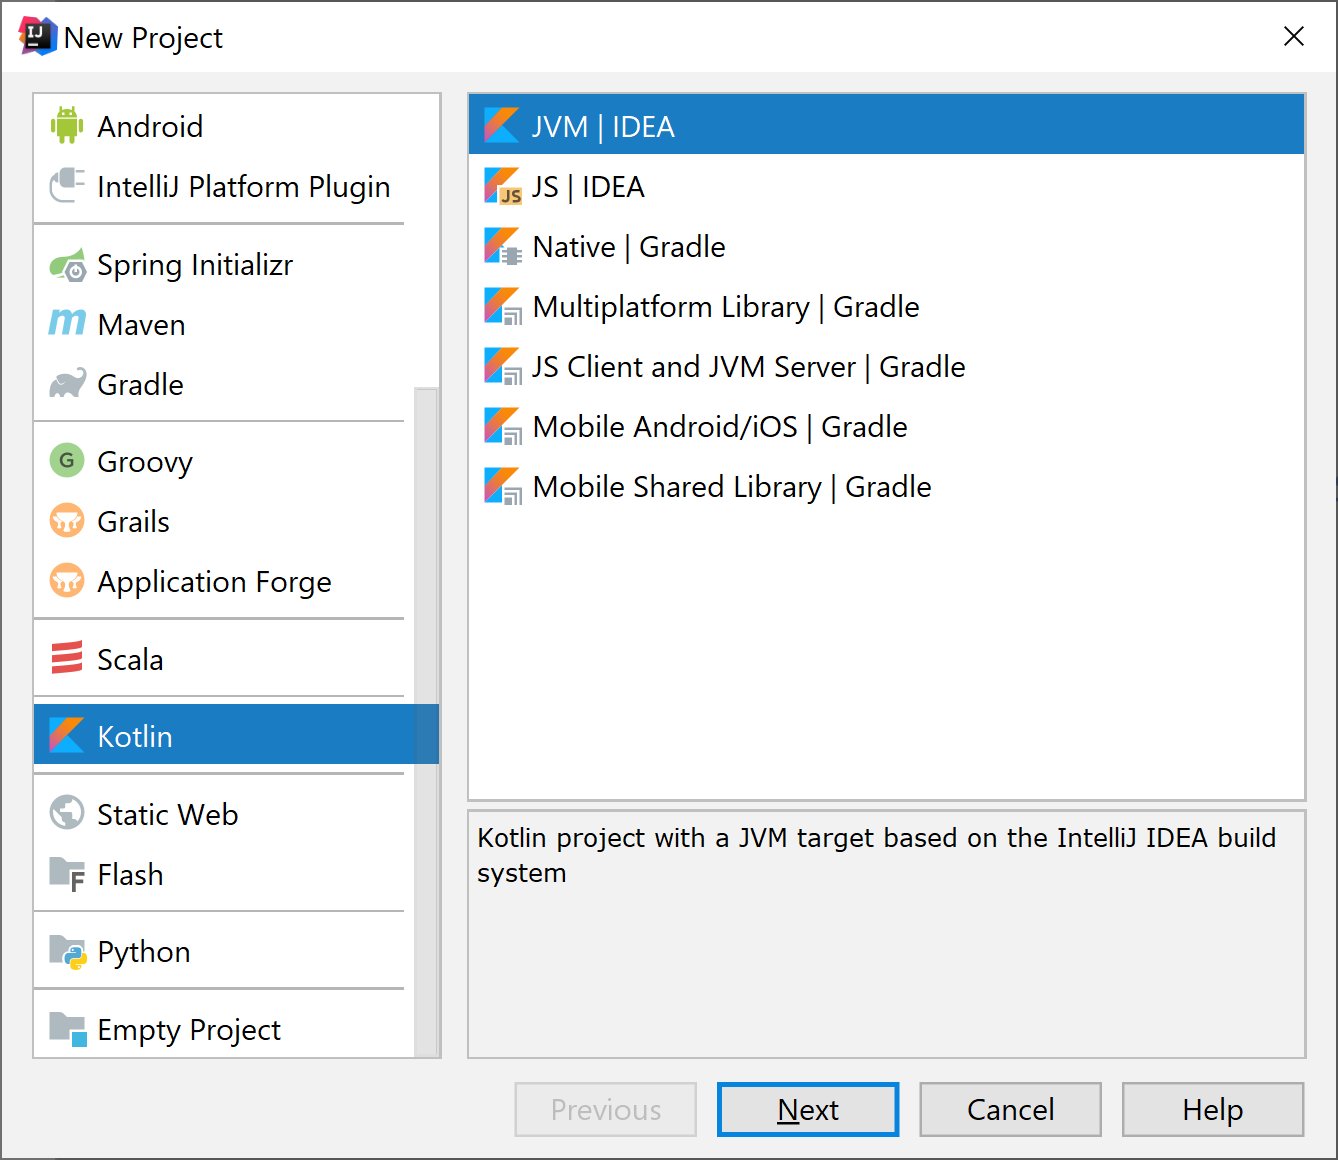The height and width of the screenshot is (1160, 1338).
Task: Click the Maven icon in the sidebar
Action: [x=66, y=323]
